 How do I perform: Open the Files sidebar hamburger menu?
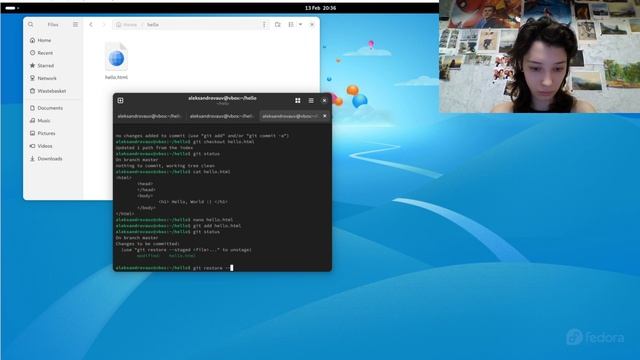coord(76,24)
